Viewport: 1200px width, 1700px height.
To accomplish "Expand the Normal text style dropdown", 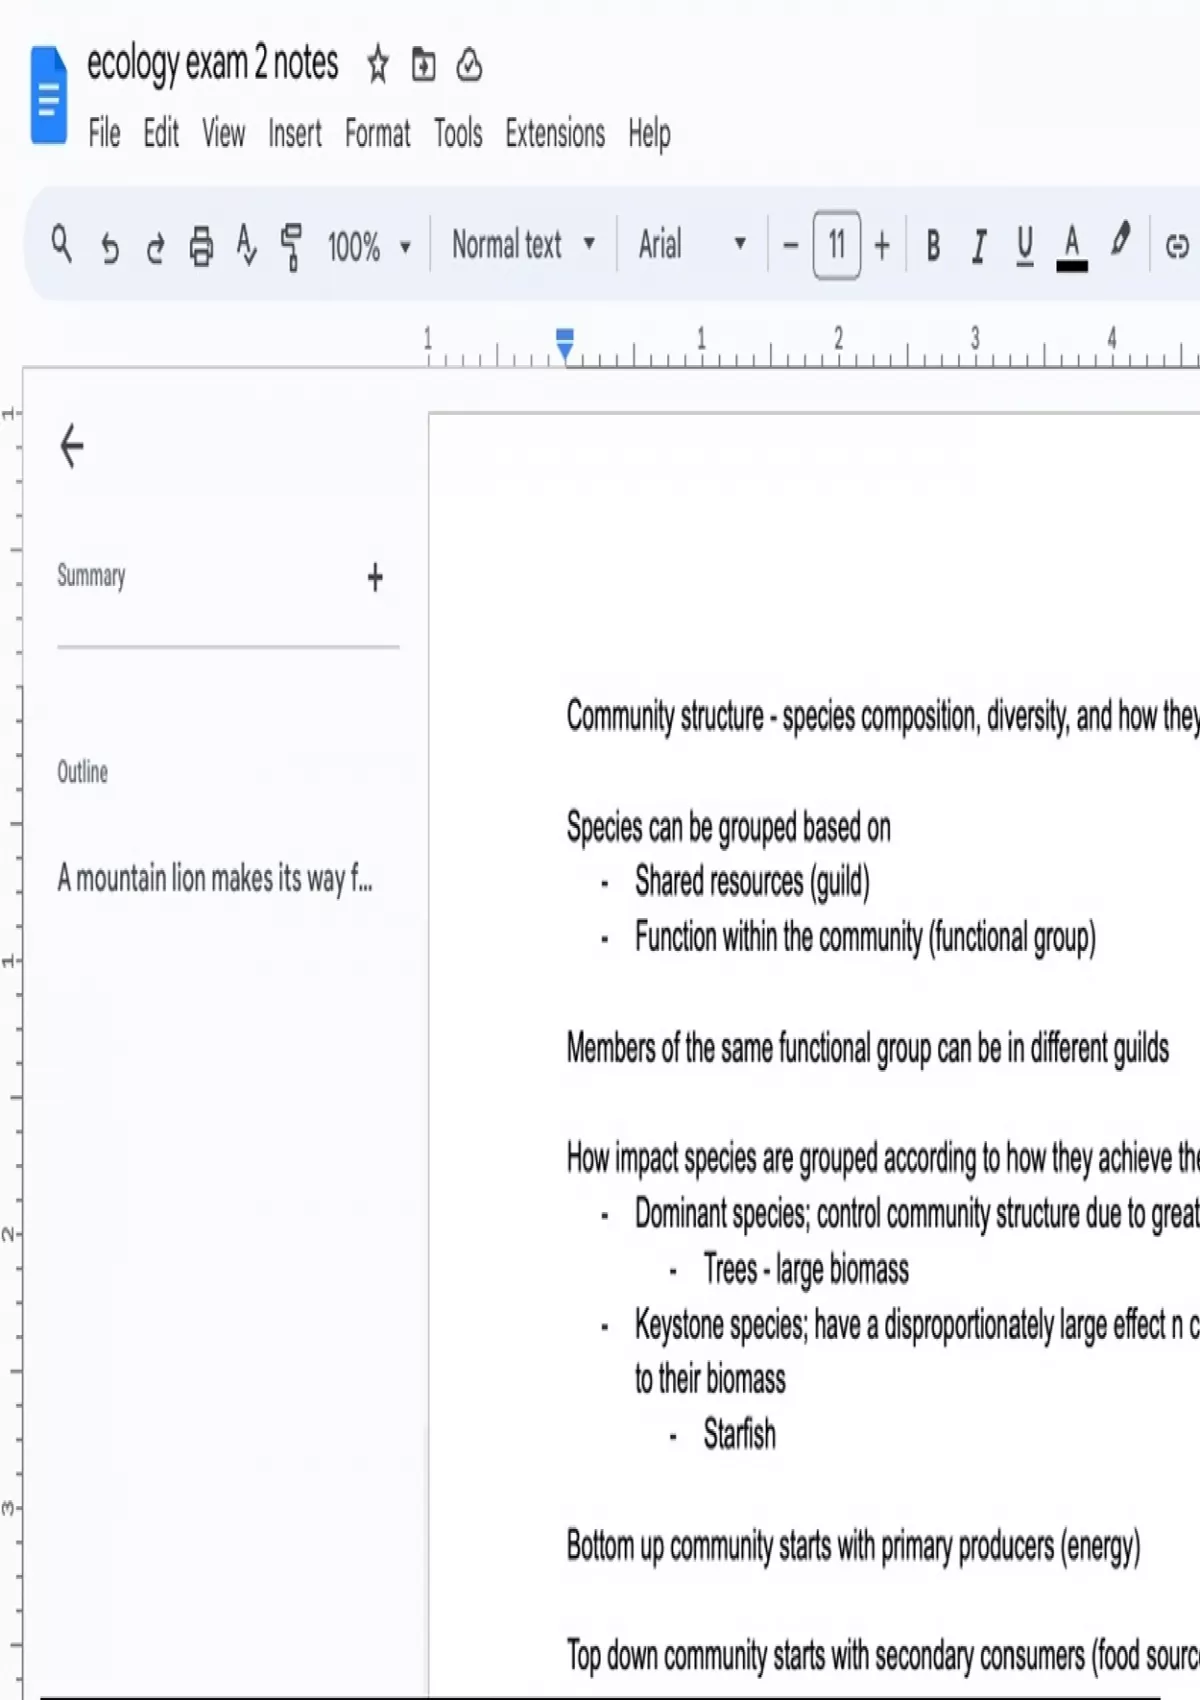I will pyautogui.click(x=522, y=244).
